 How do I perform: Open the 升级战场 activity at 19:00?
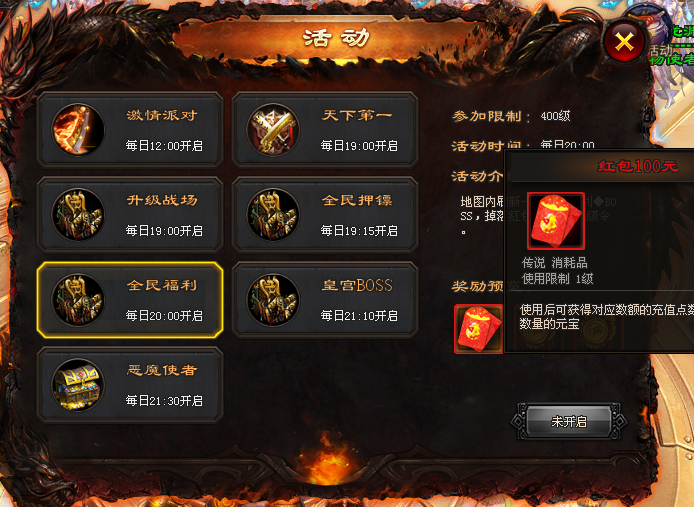click(130, 215)
